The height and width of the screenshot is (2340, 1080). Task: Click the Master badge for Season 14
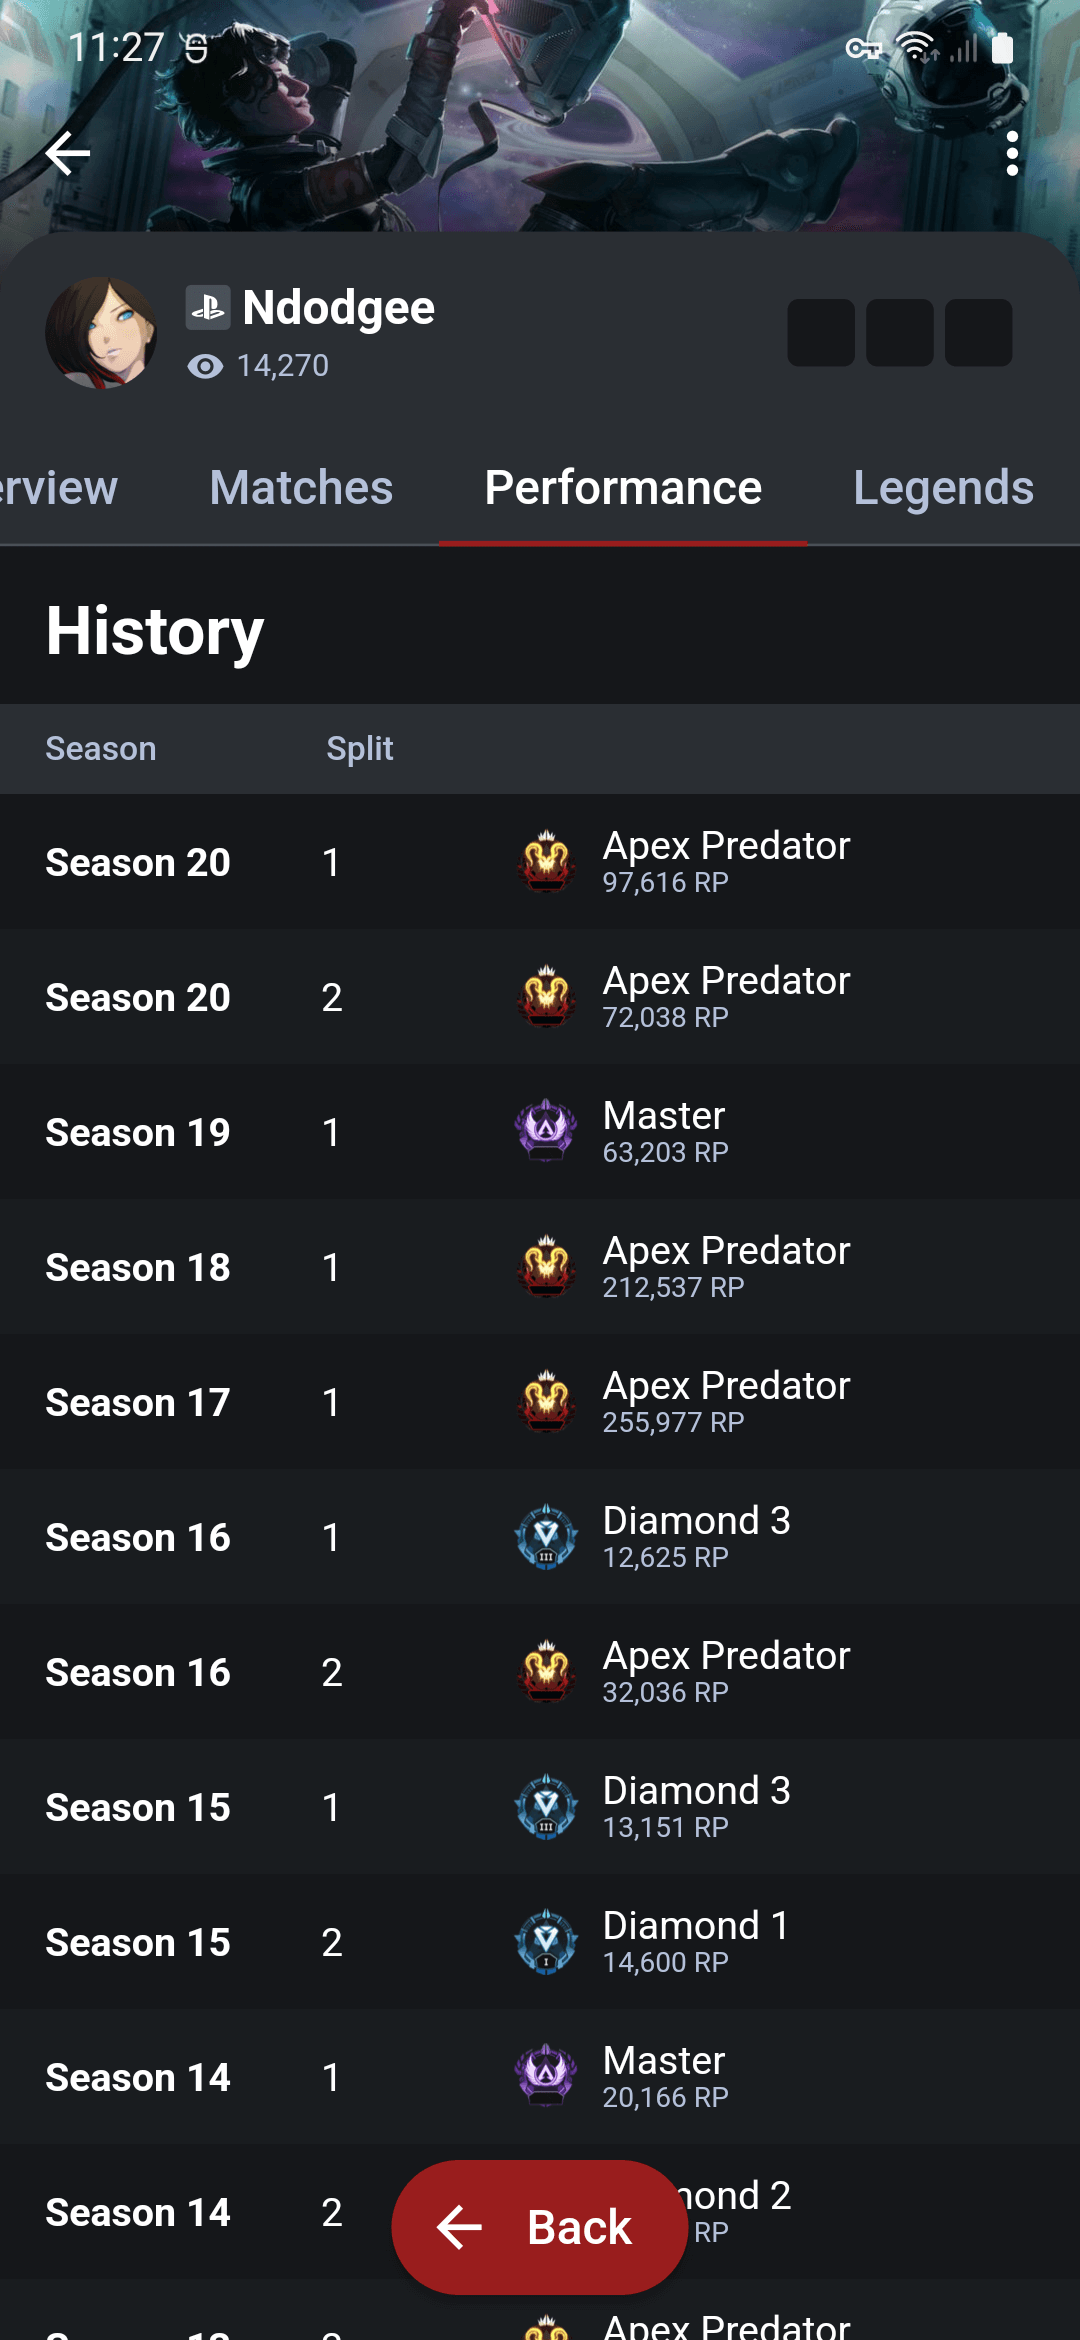tap(545, 2076)
